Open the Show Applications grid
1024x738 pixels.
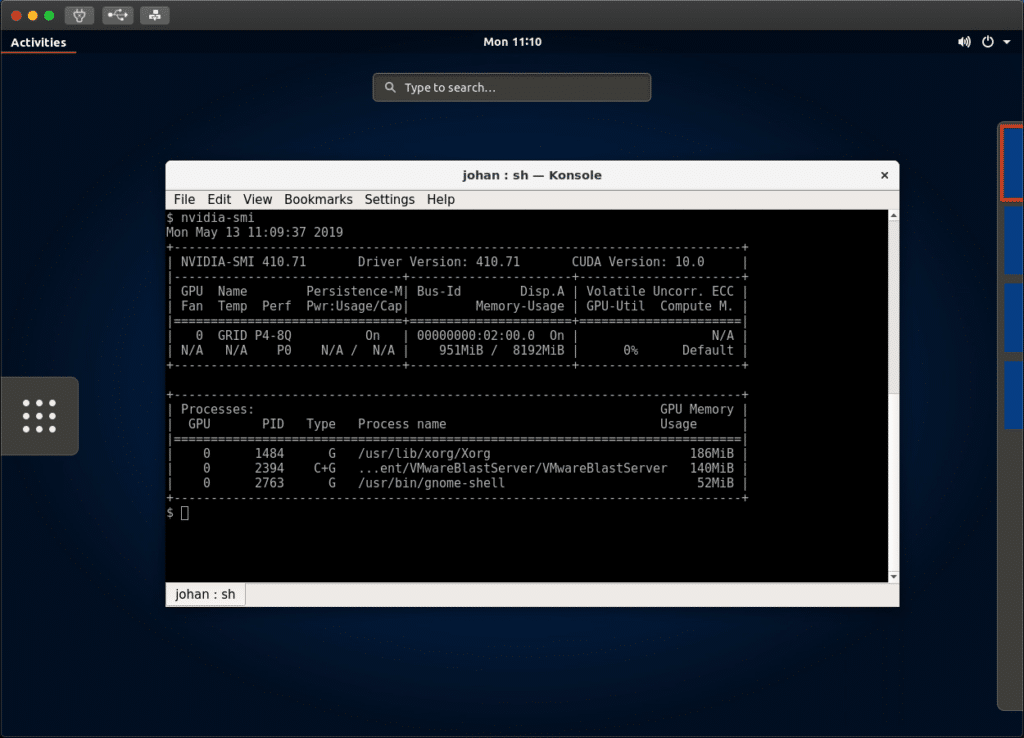click(x=39, y=416)
